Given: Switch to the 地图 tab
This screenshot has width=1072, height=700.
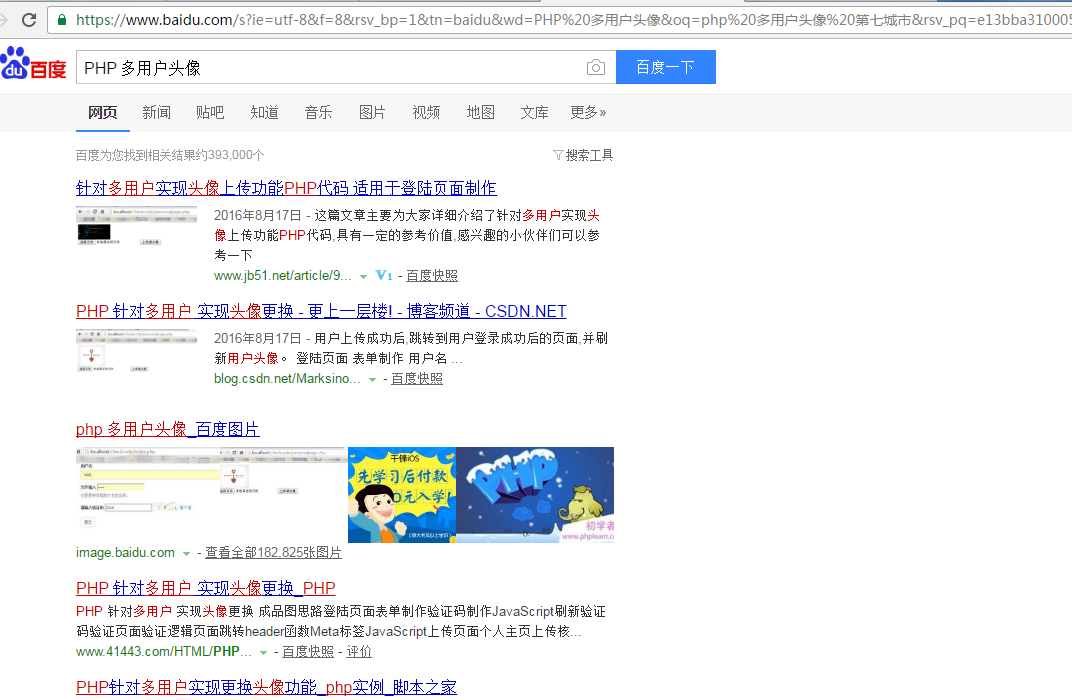Looking at the screenshot, I should point(481,112).
